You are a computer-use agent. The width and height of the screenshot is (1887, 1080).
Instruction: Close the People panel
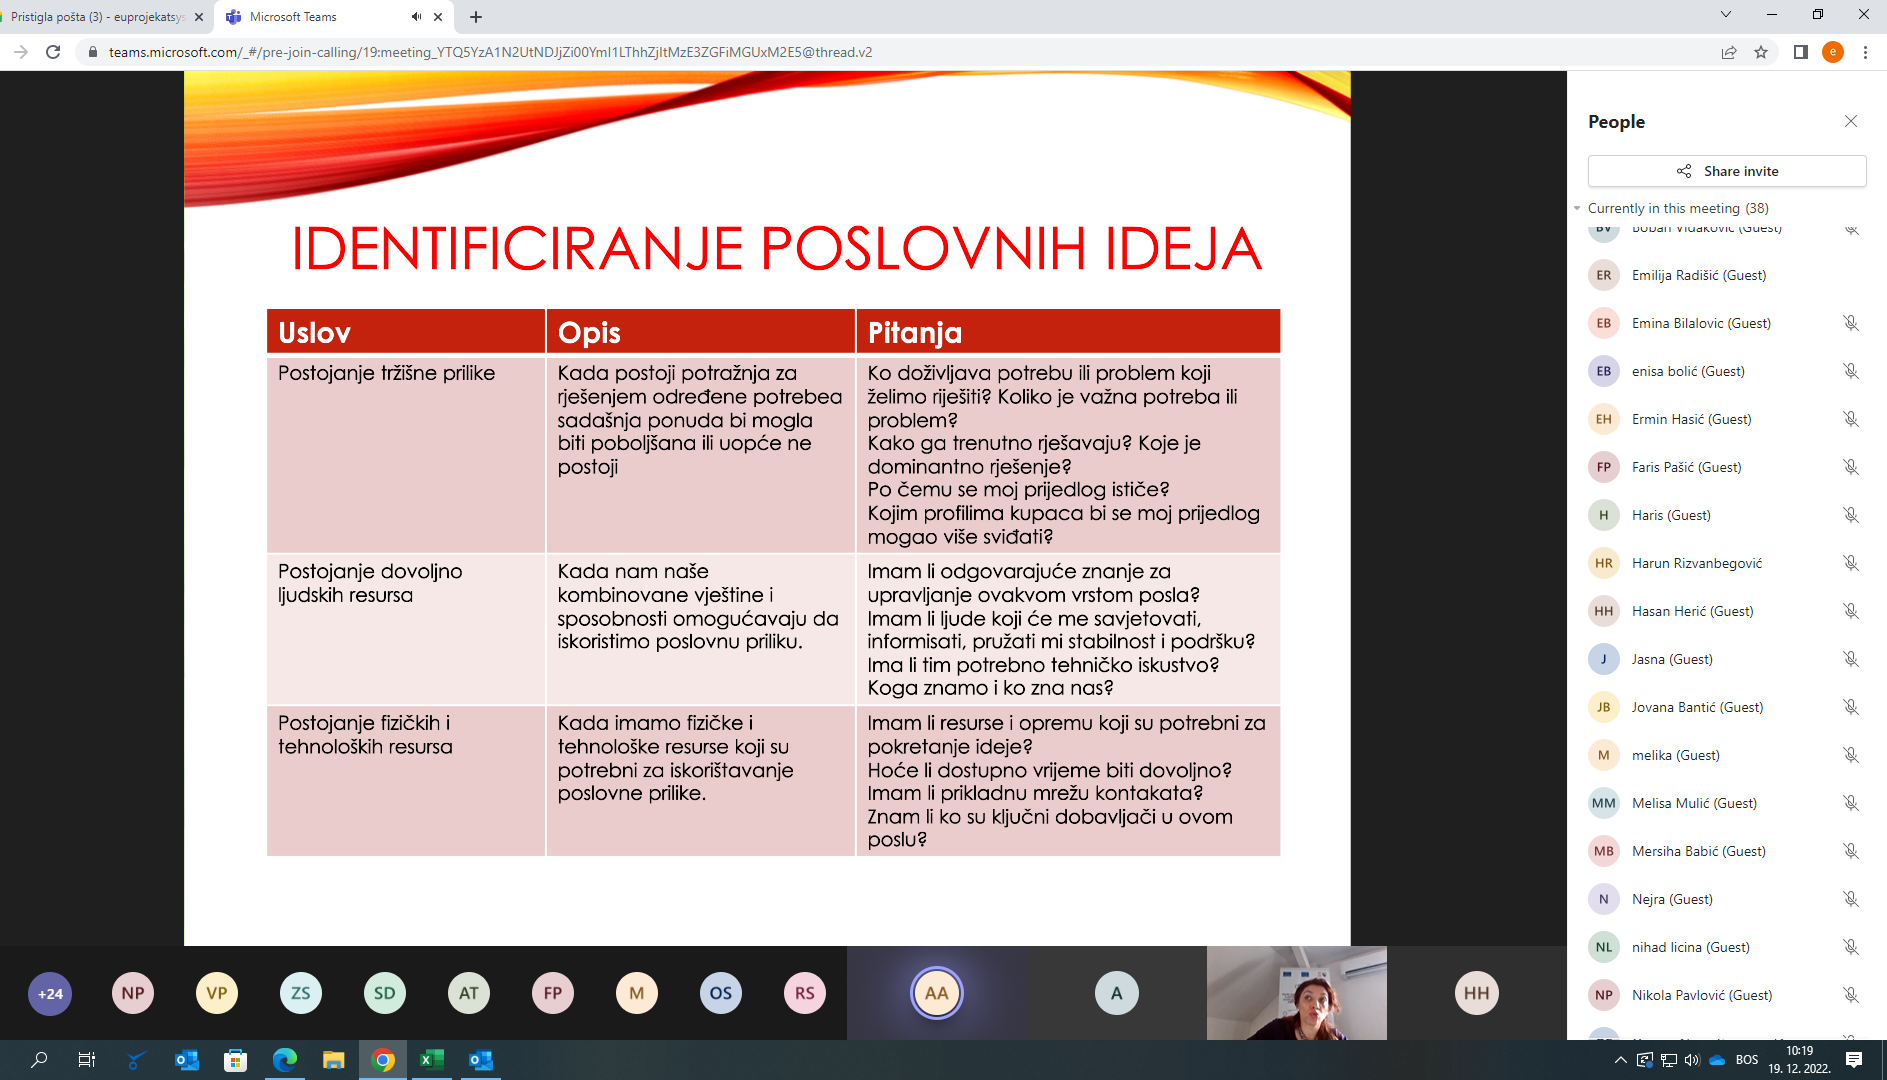[x=1850, y=121]
